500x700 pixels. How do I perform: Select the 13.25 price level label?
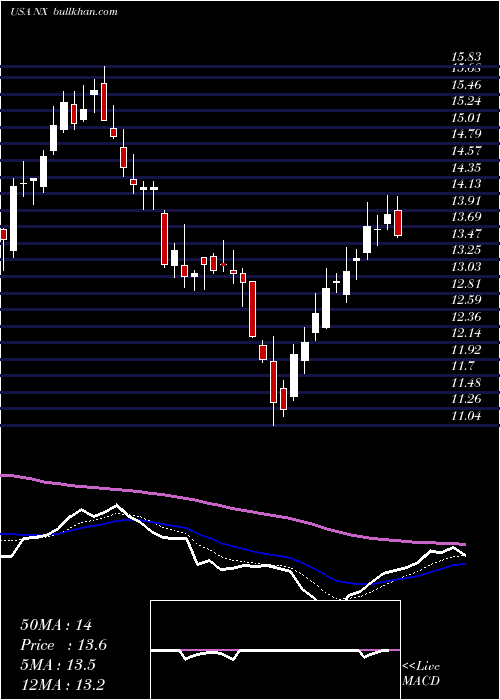point(466,250)
